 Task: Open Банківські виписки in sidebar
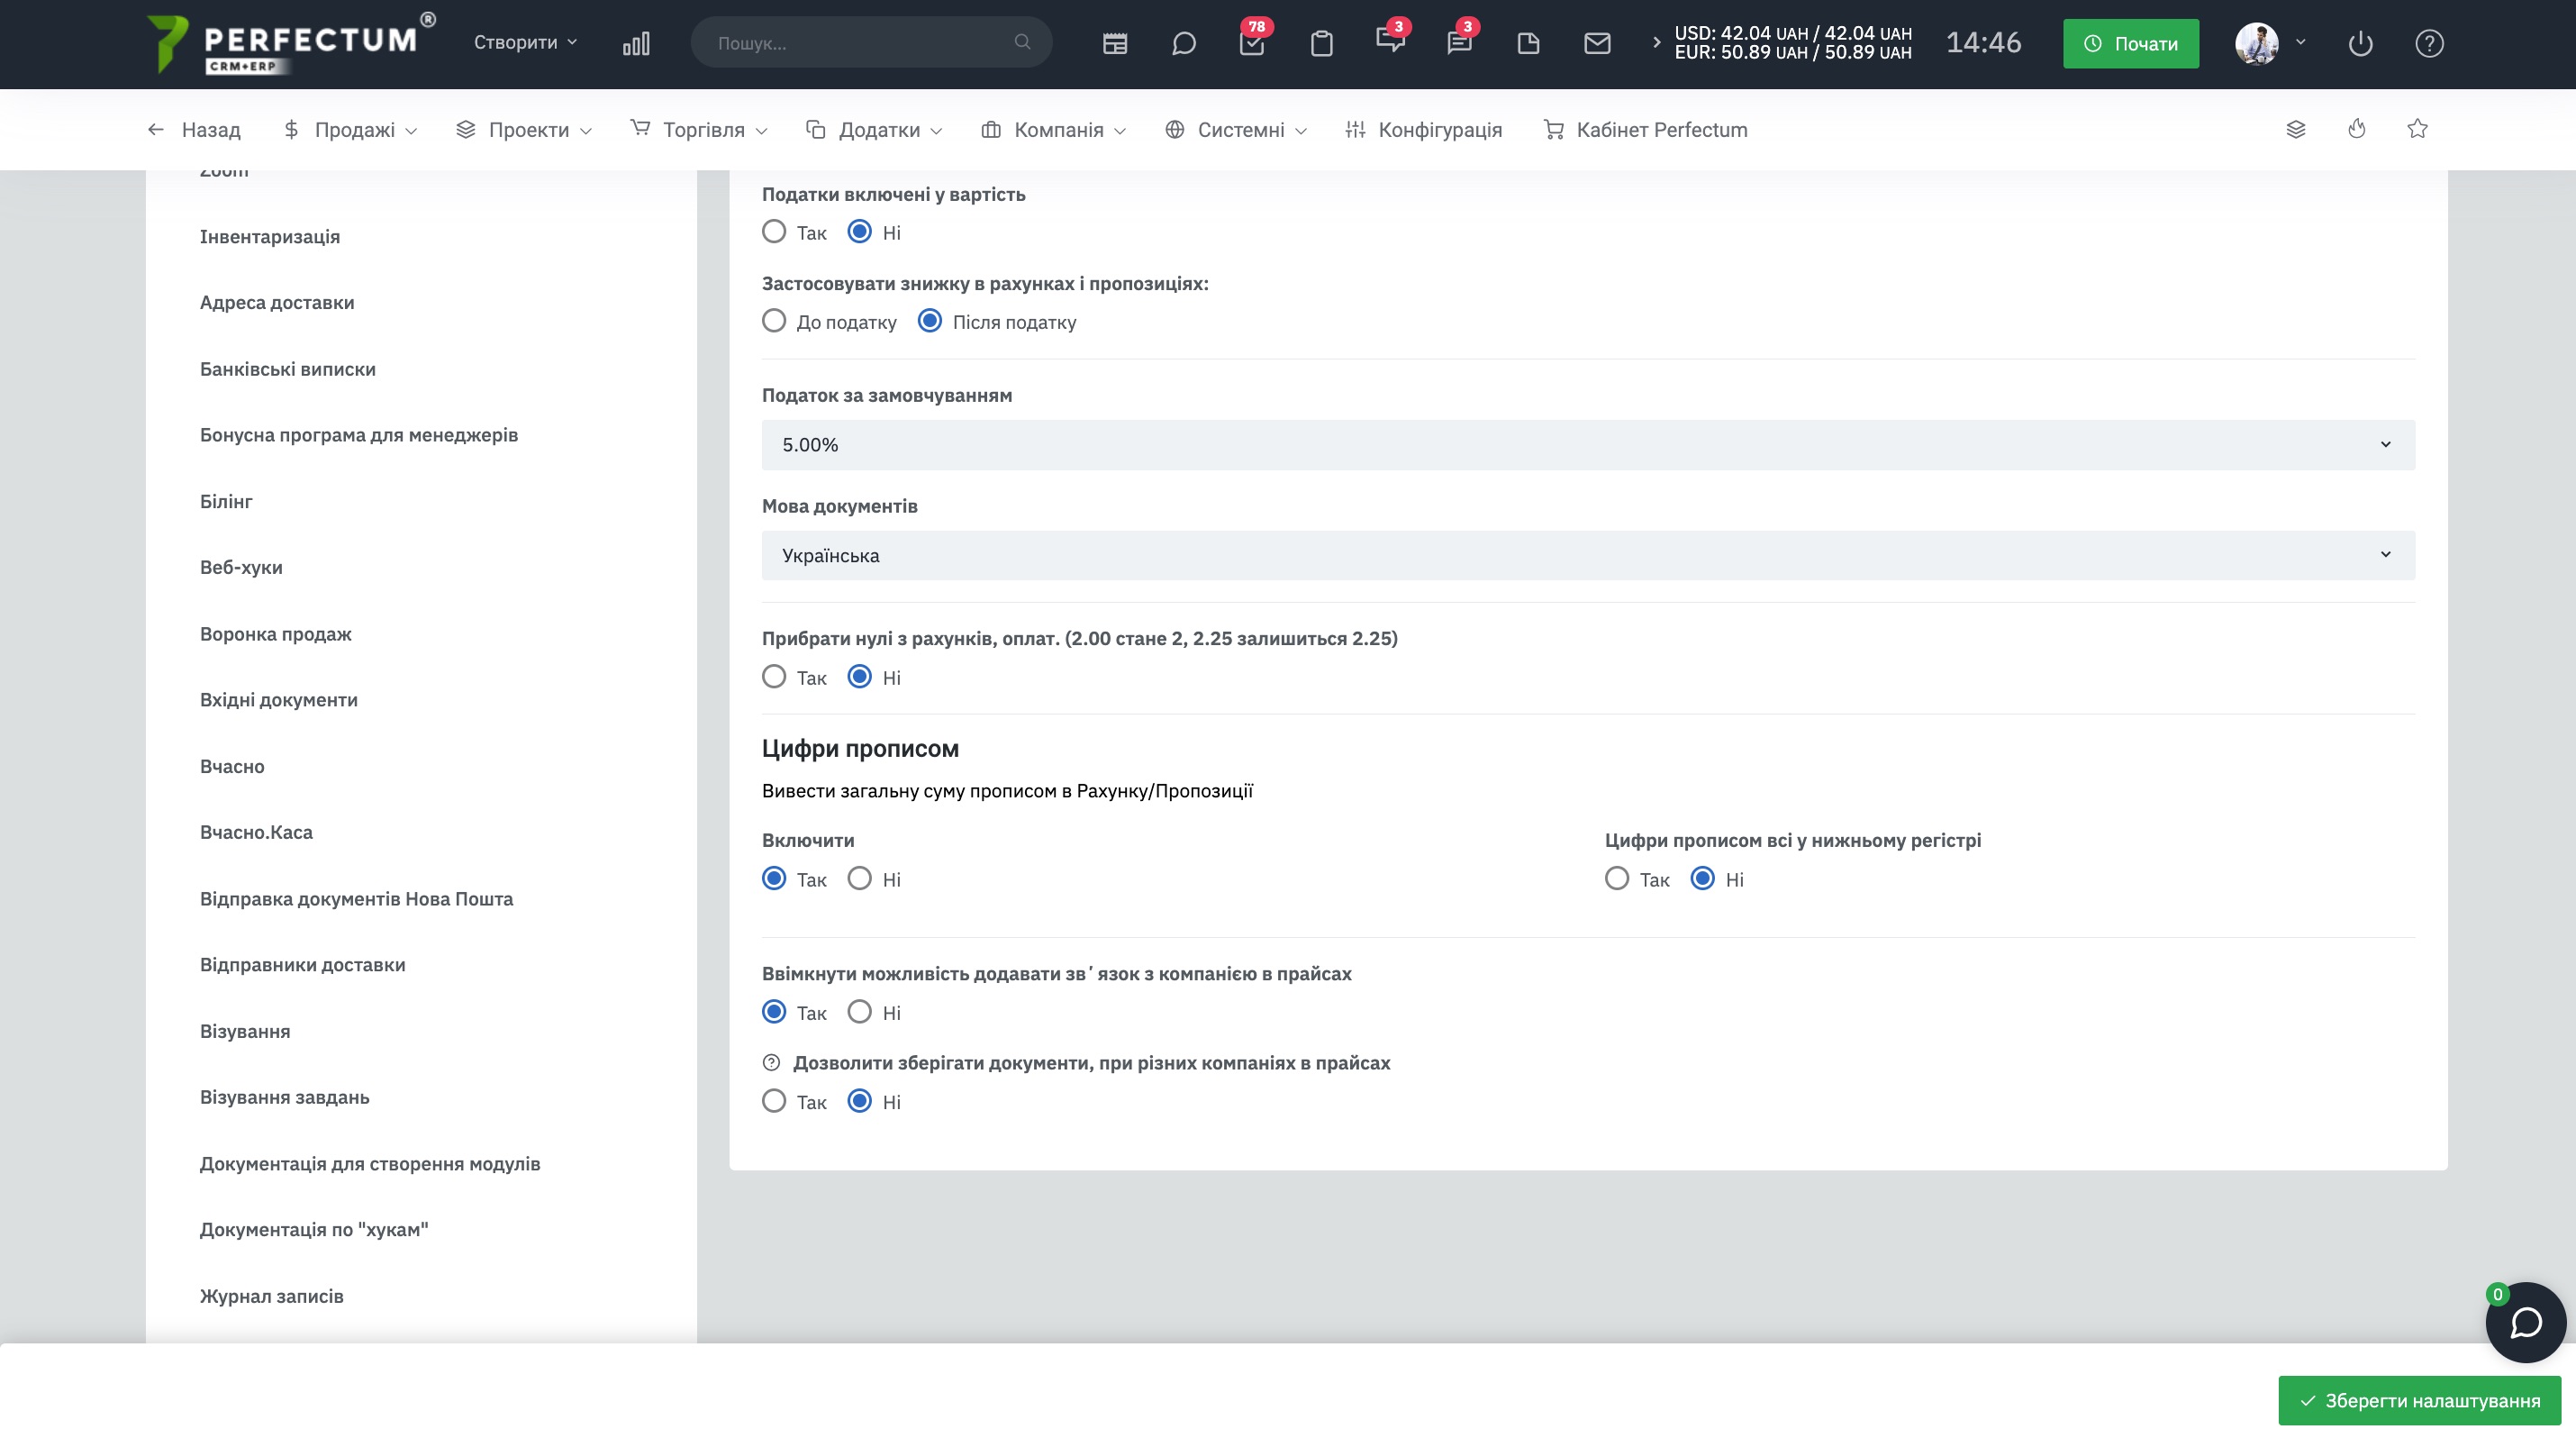click(288, 369)
